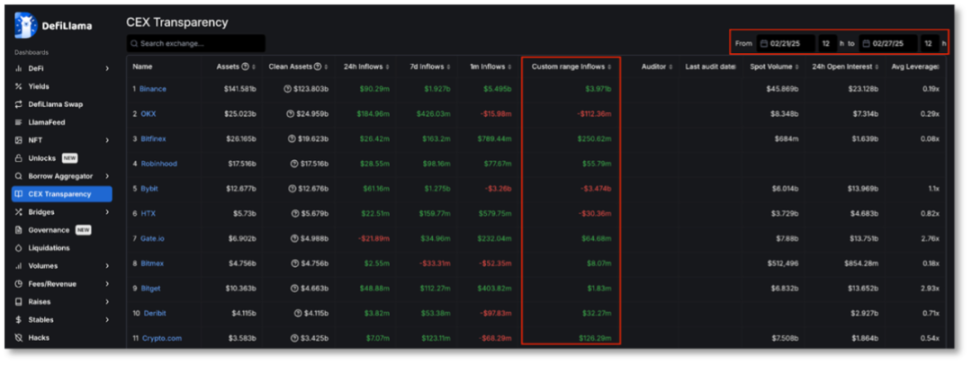The height and width of the screenshot is (365, 972).
Task: Click the Liquidations droplet icon
Action: click(19, 248)
